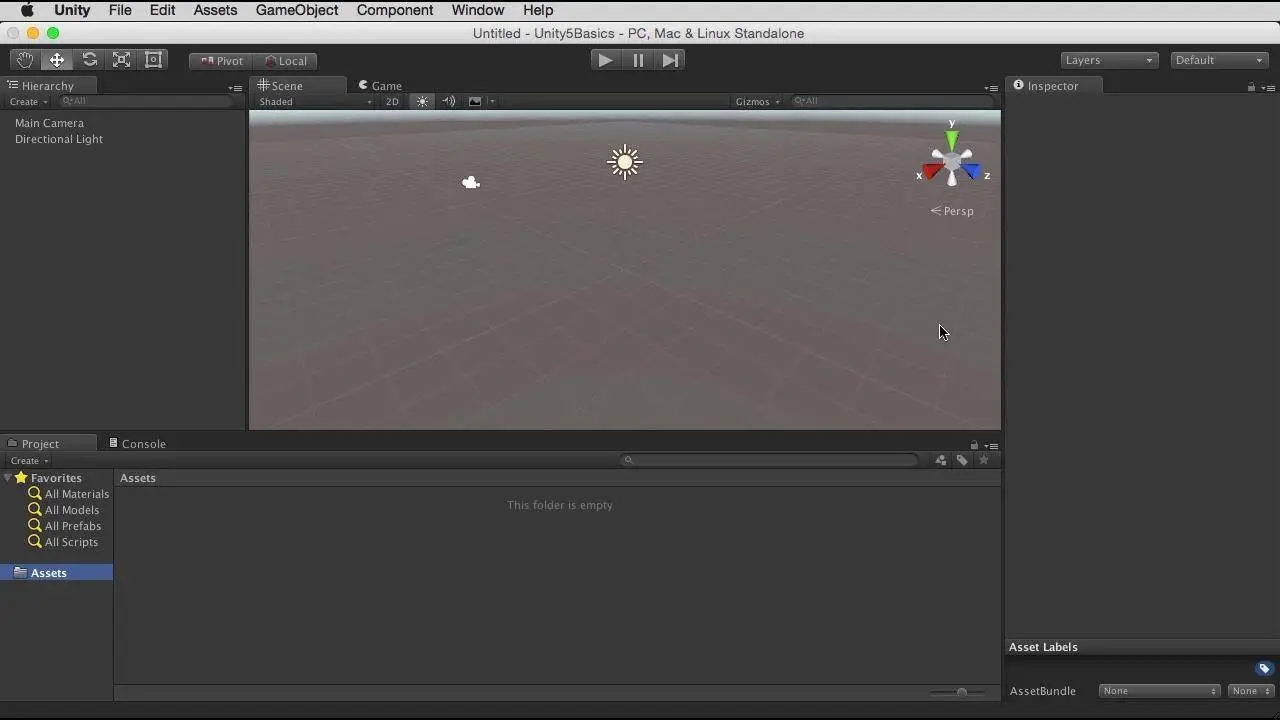Toggle Persp projection label under gizmo
Screen dimensions: 1280x720
[952, 211]
